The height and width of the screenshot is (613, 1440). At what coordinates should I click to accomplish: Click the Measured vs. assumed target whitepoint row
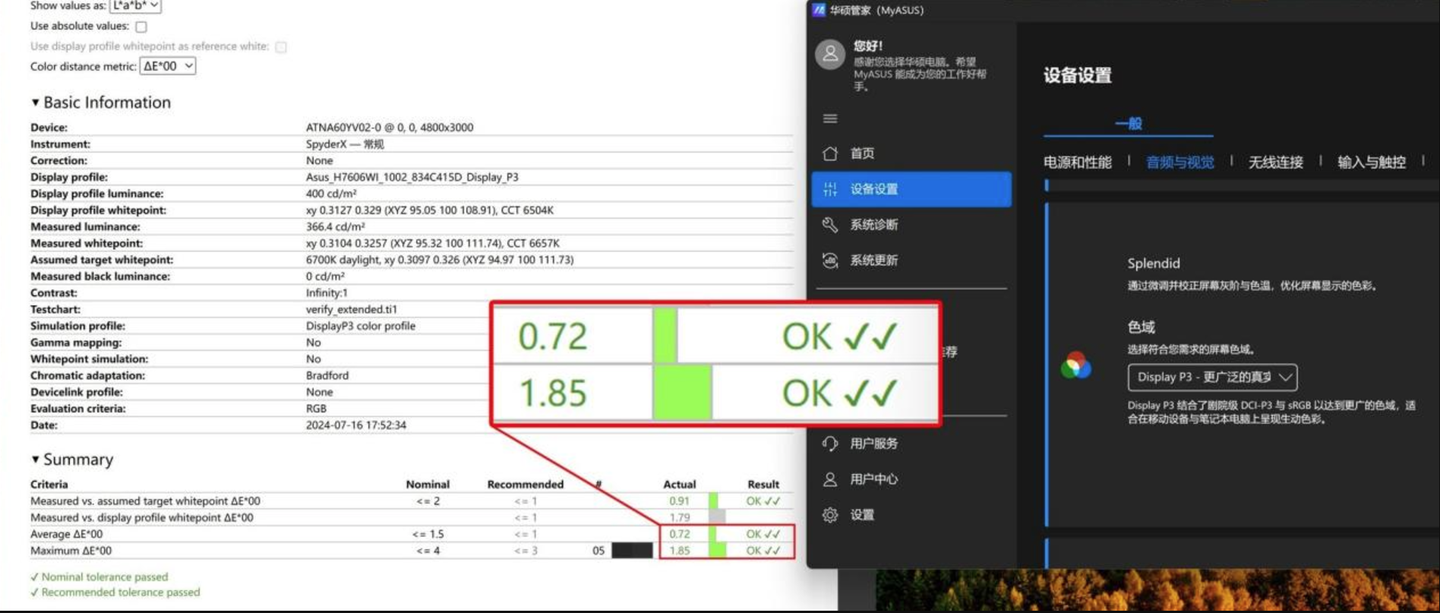pos(411,501)
